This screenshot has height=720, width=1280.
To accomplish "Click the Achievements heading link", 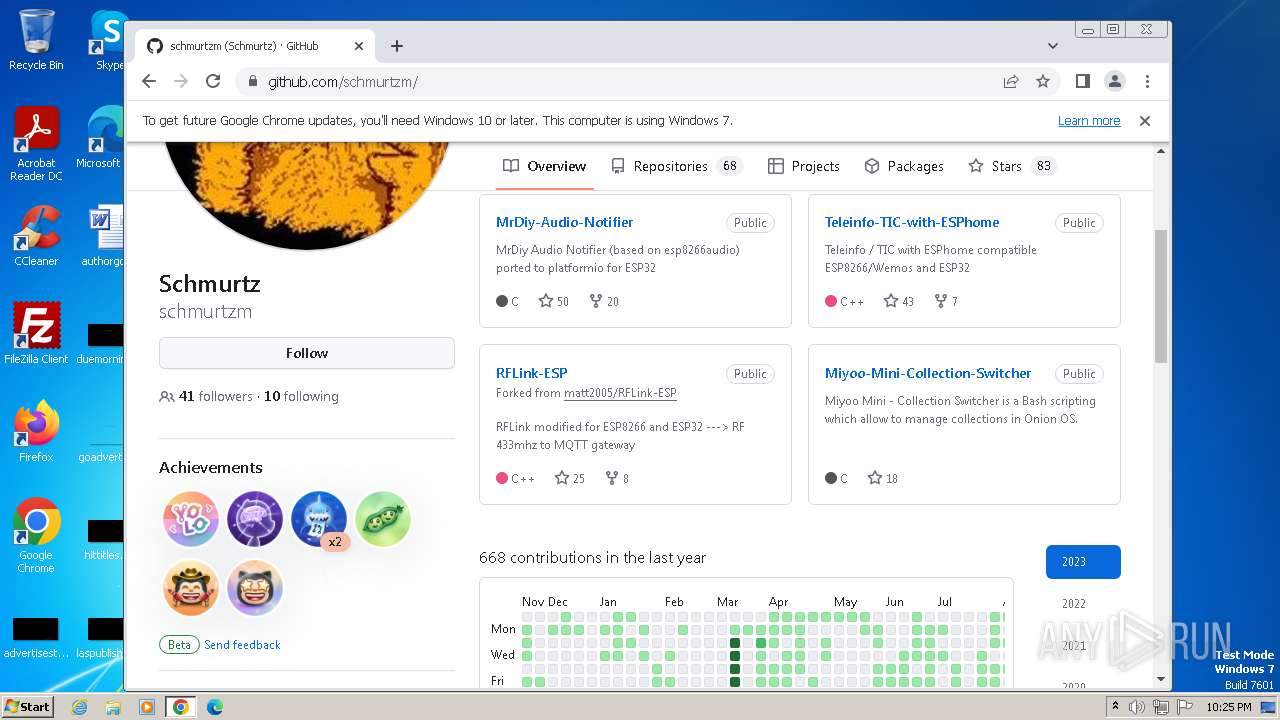I will pos(211,467).
